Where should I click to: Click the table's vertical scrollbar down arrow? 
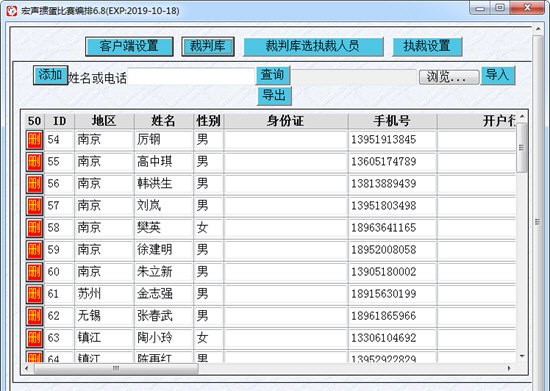click(x=522, y=357)
